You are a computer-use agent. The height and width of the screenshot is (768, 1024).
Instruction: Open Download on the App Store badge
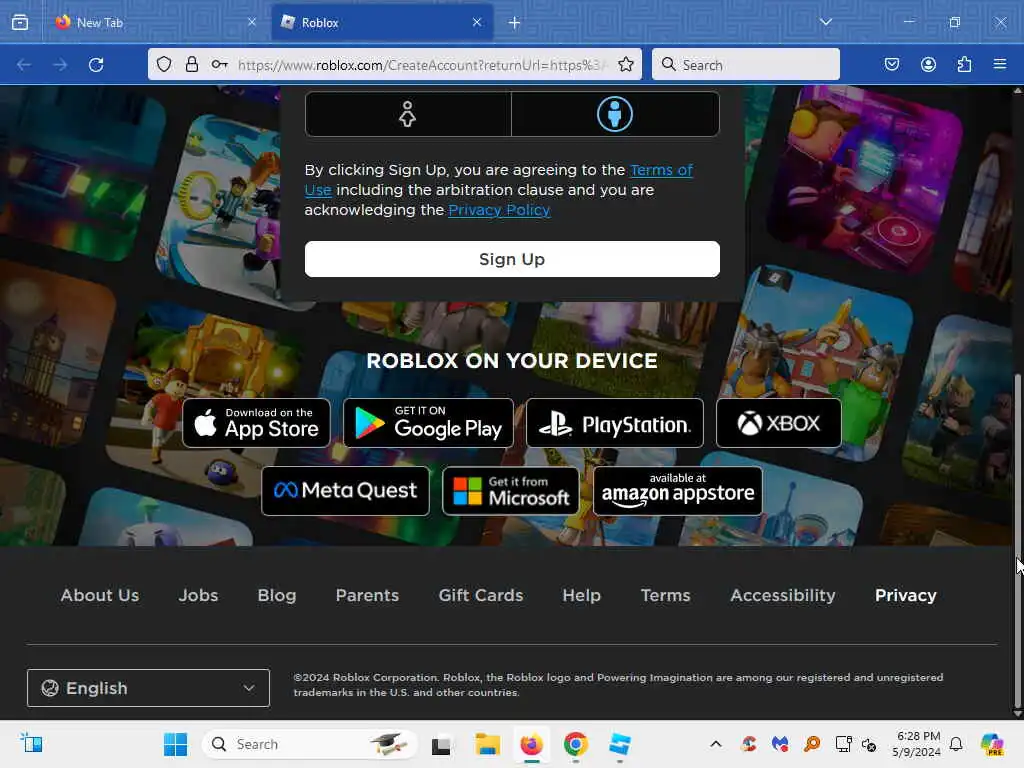[257, 423]
